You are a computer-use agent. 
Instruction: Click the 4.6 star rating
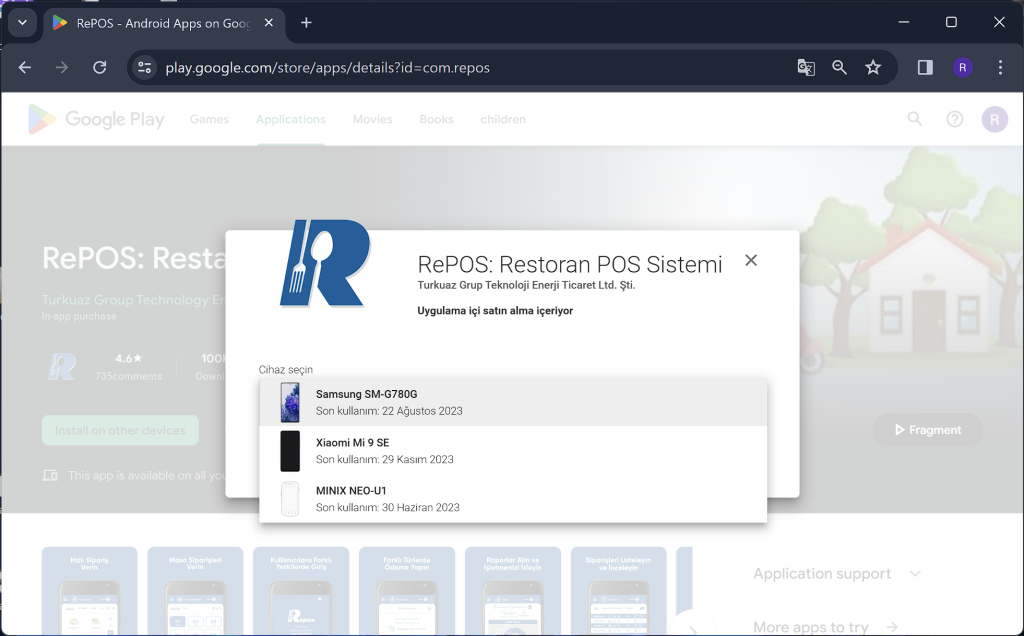[128, 358]
